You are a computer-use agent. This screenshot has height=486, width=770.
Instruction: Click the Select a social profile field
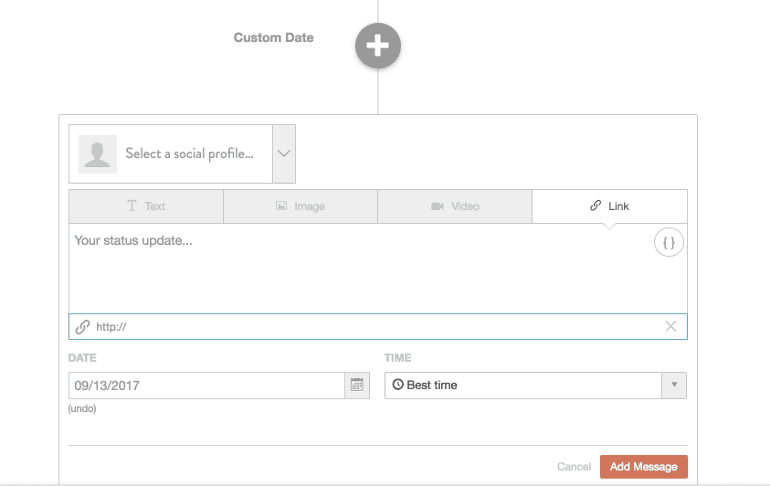coord(189,154)
